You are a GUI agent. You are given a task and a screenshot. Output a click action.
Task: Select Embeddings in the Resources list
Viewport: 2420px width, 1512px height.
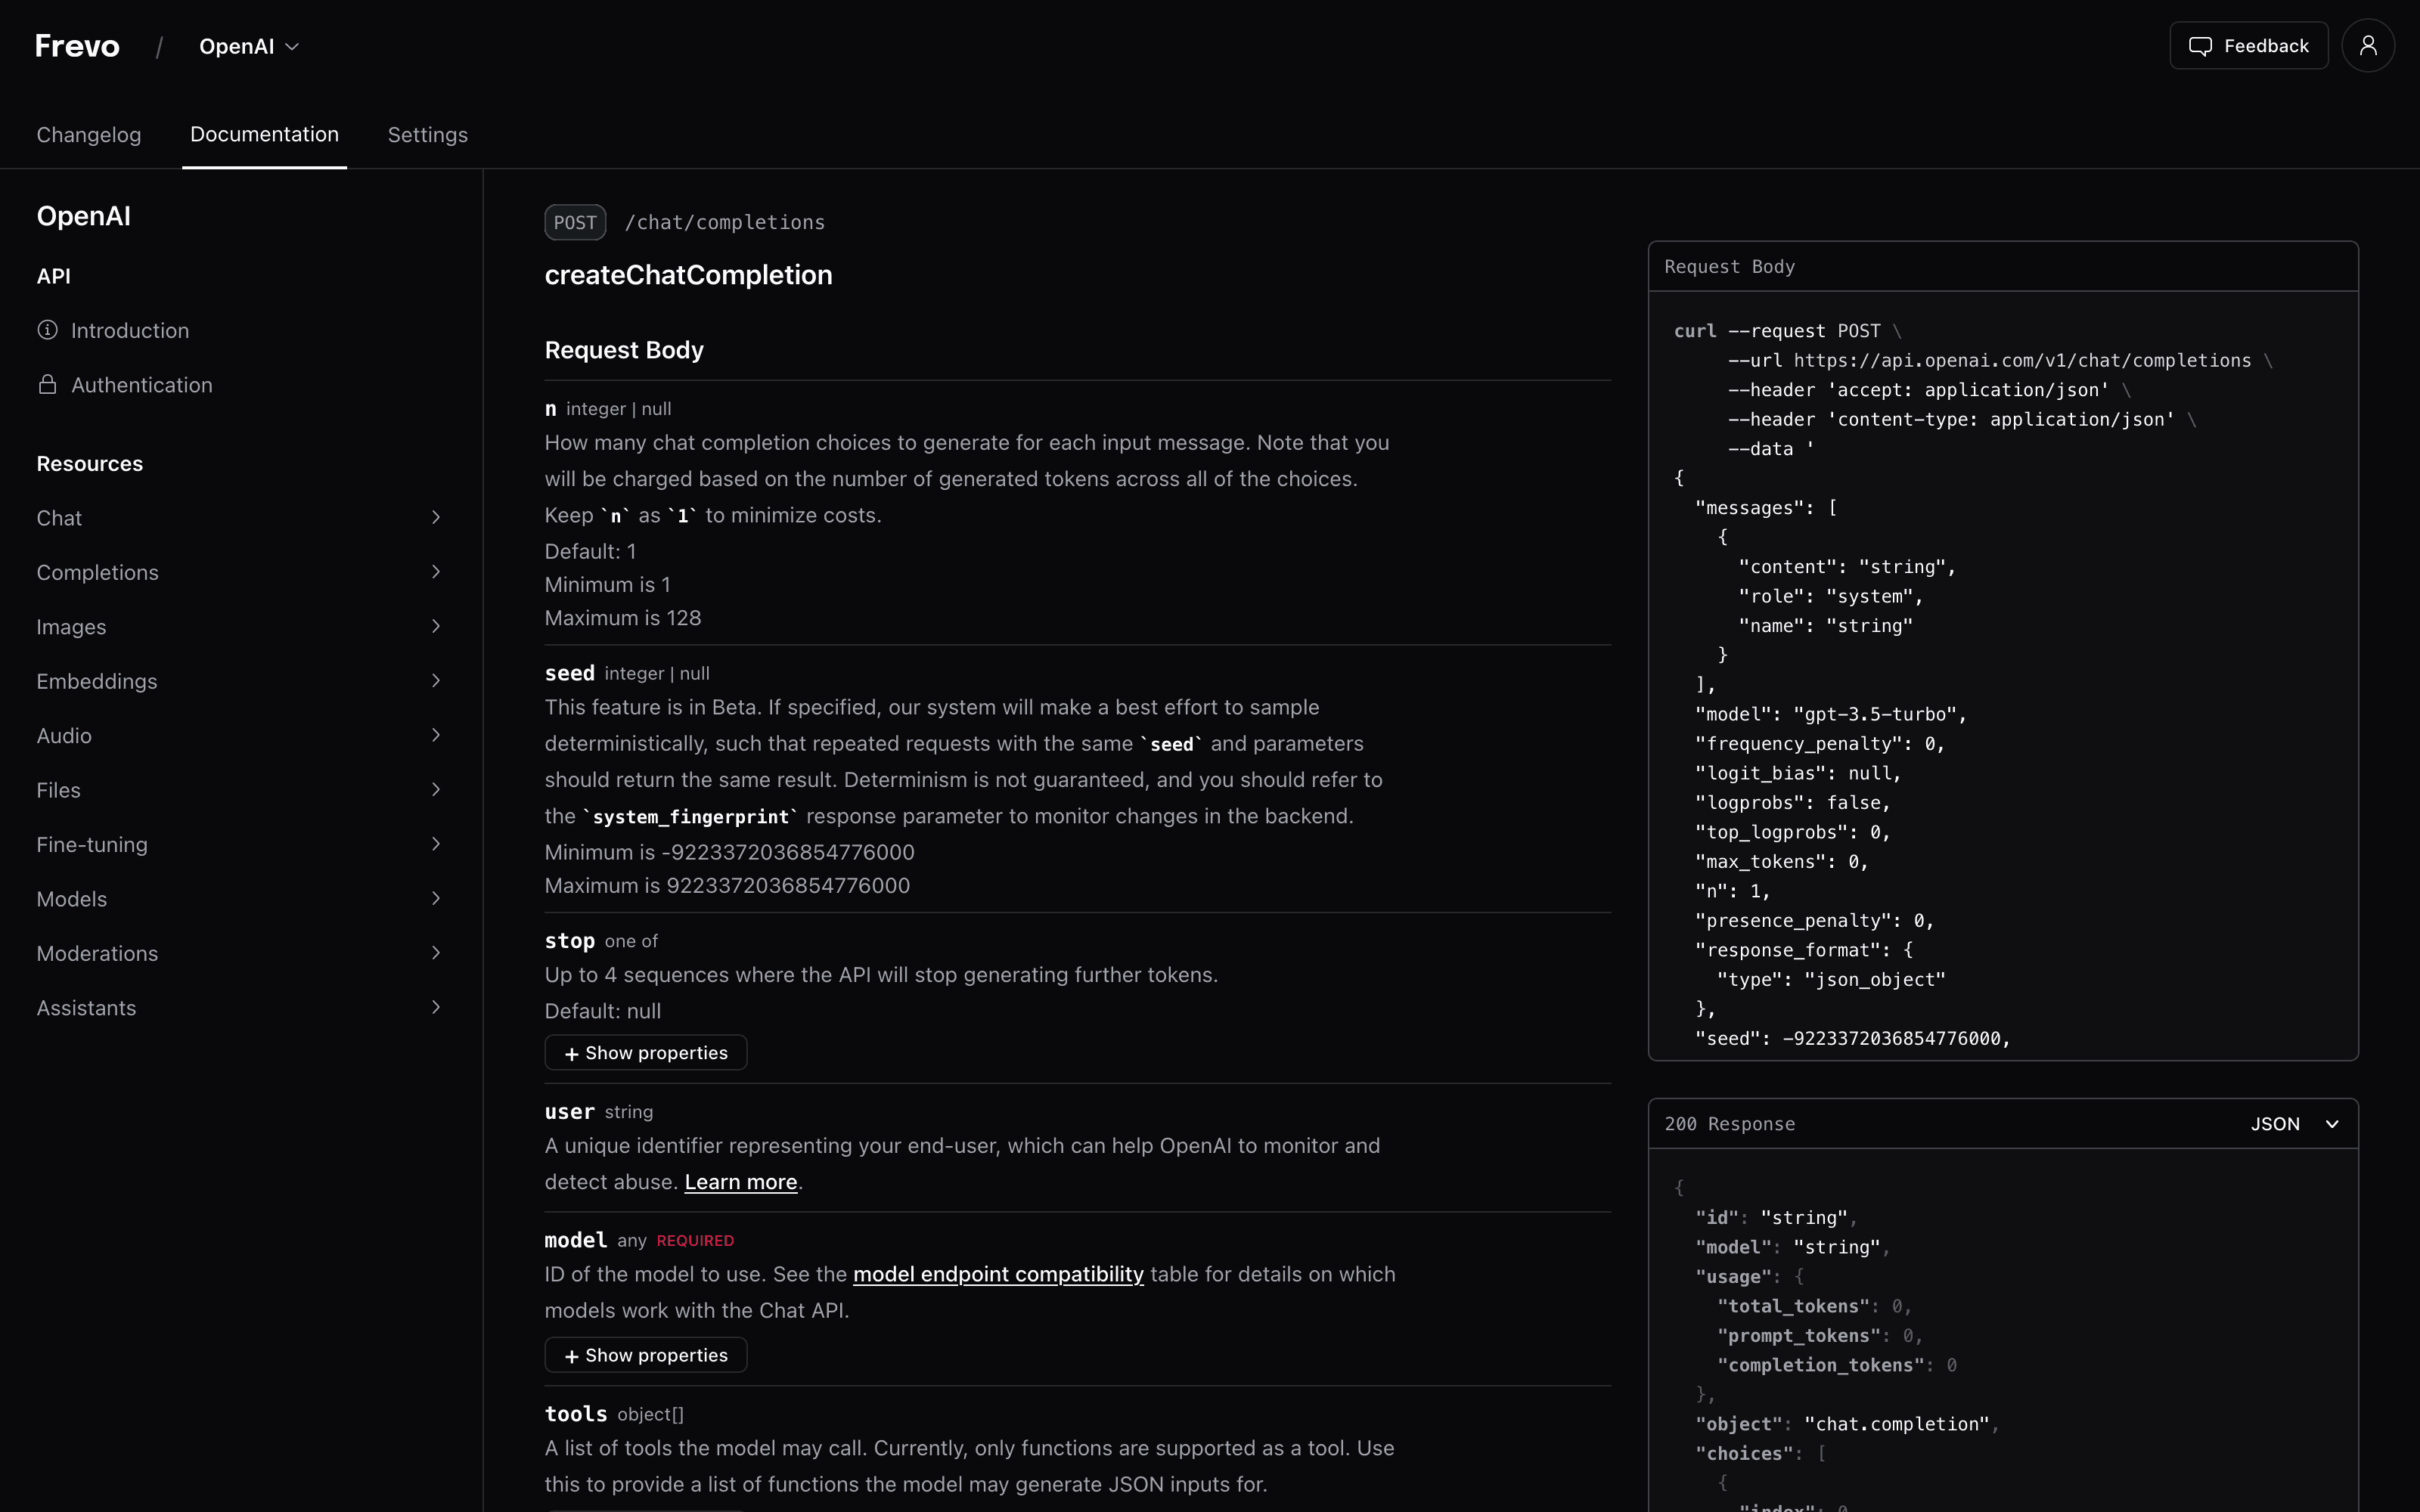pyautogui.click(x=97, y=681)
